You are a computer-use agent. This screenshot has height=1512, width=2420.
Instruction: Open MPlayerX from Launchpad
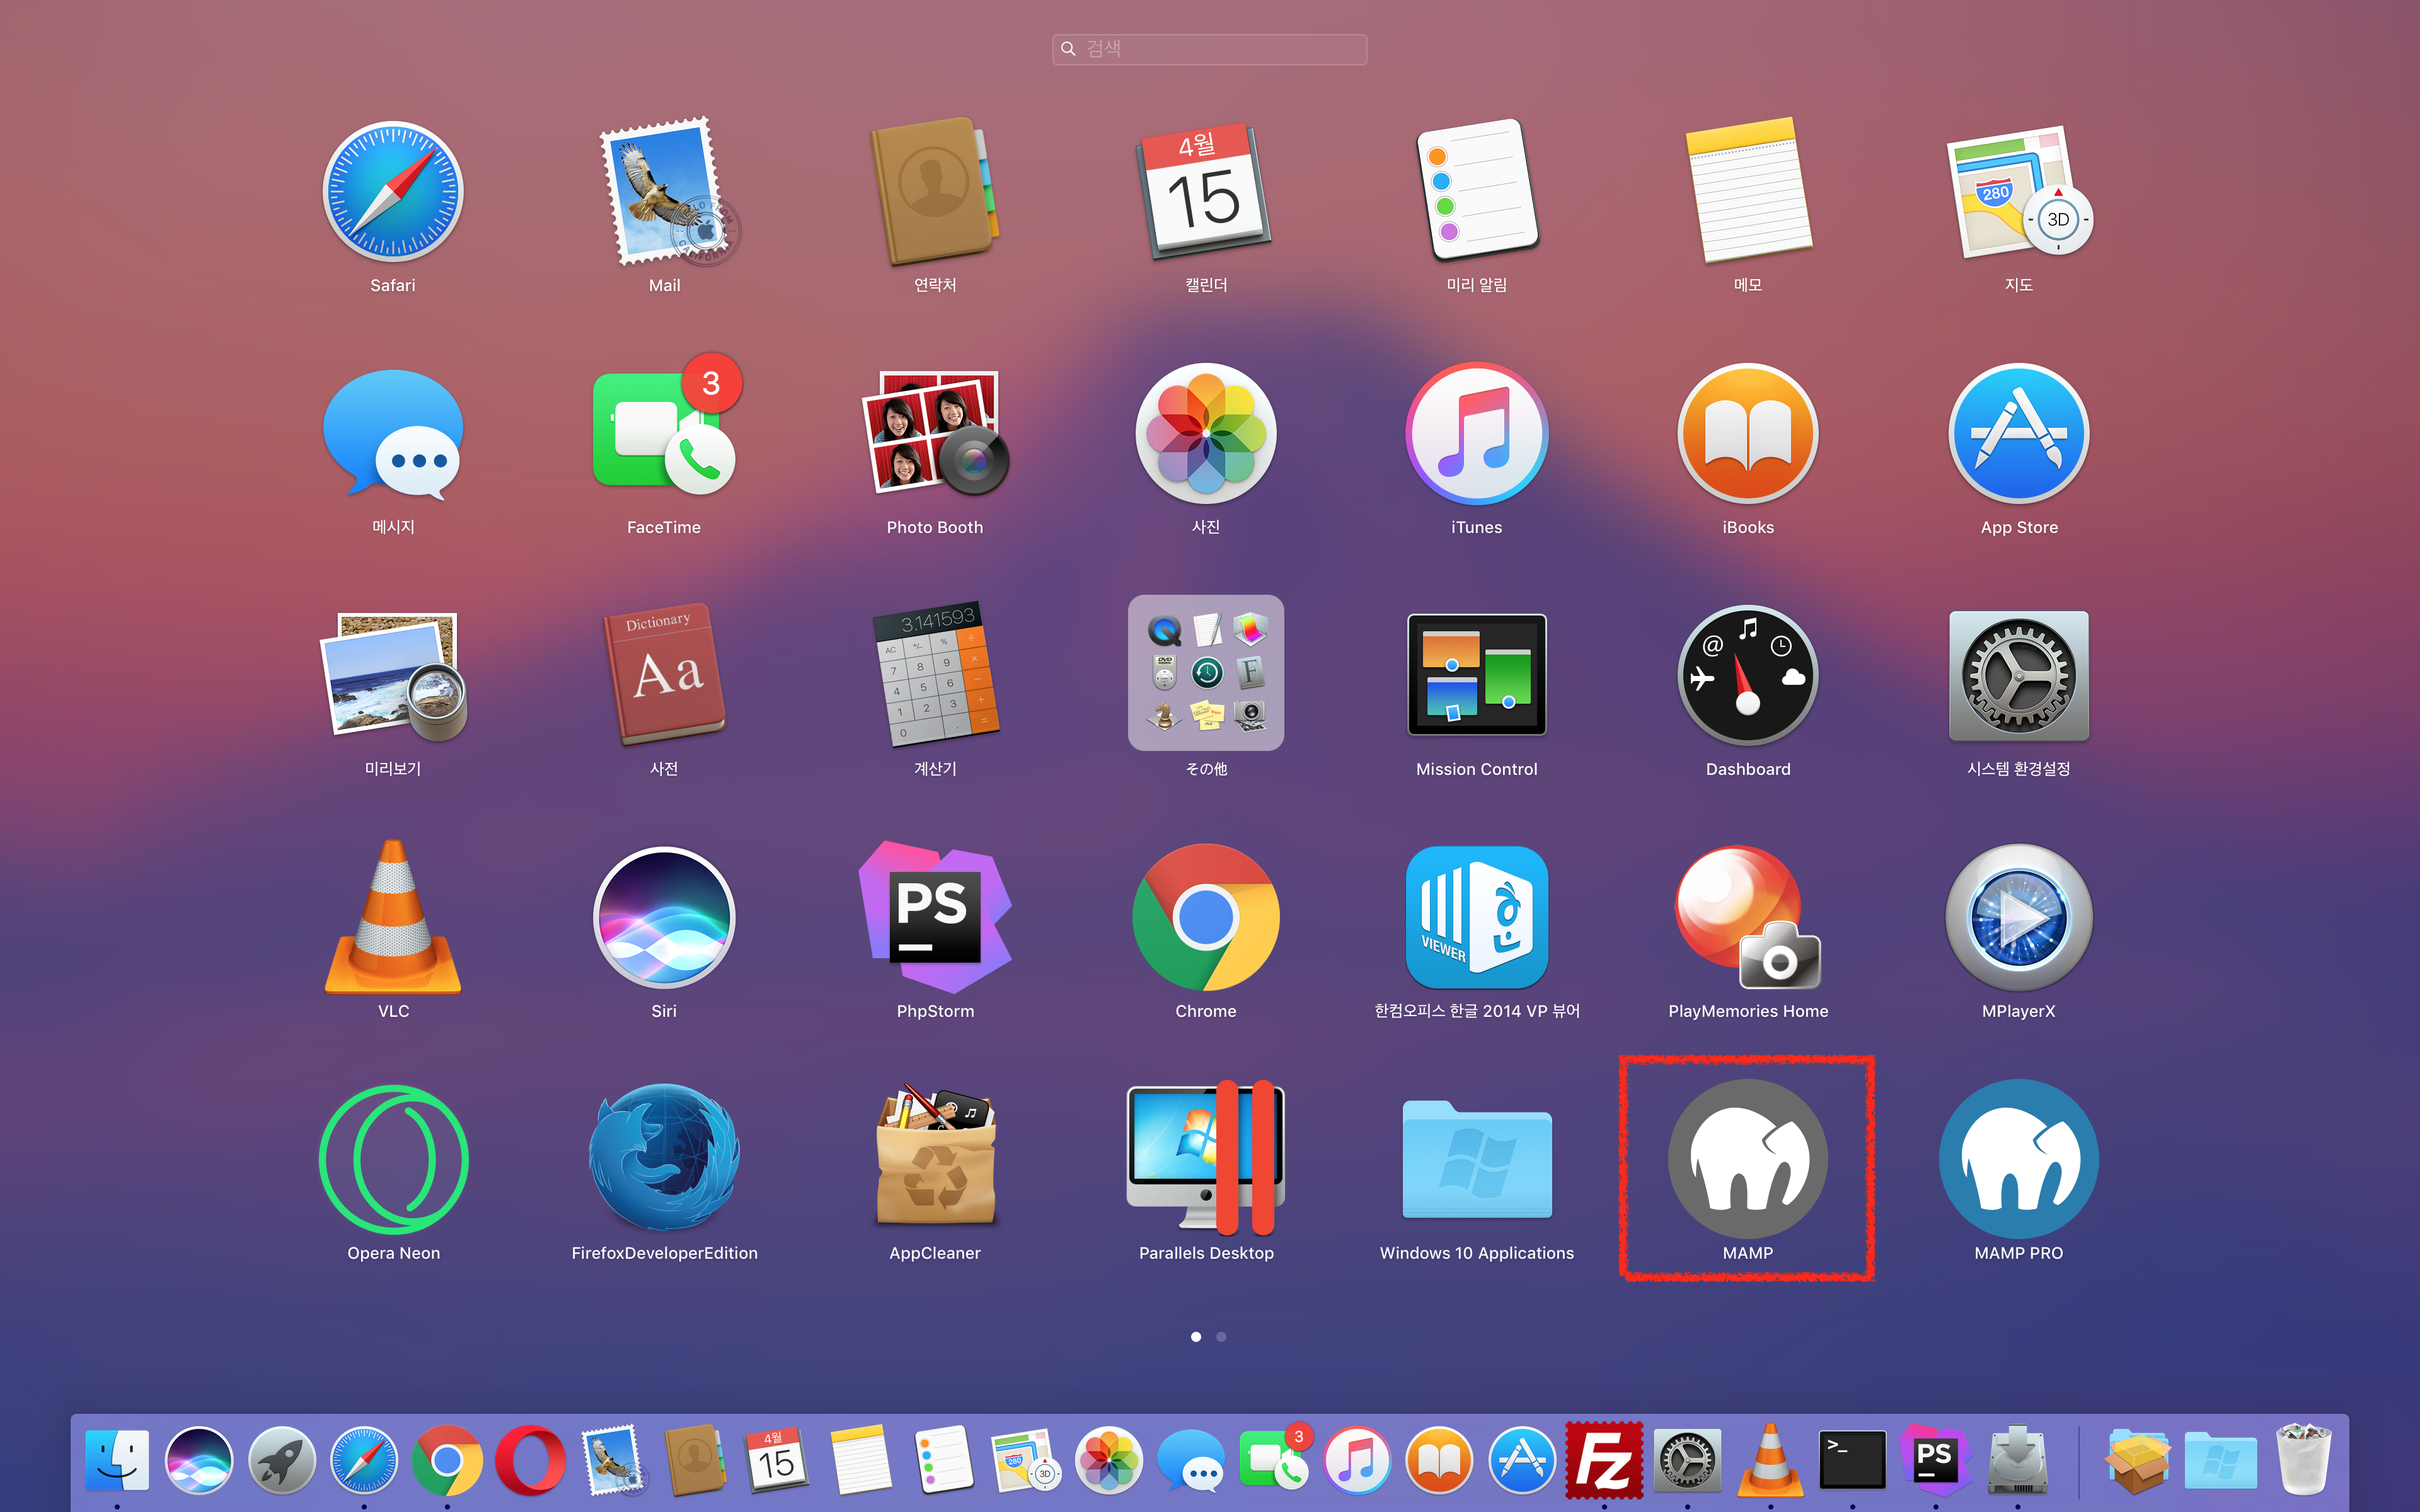click(x=2019, y=918)
